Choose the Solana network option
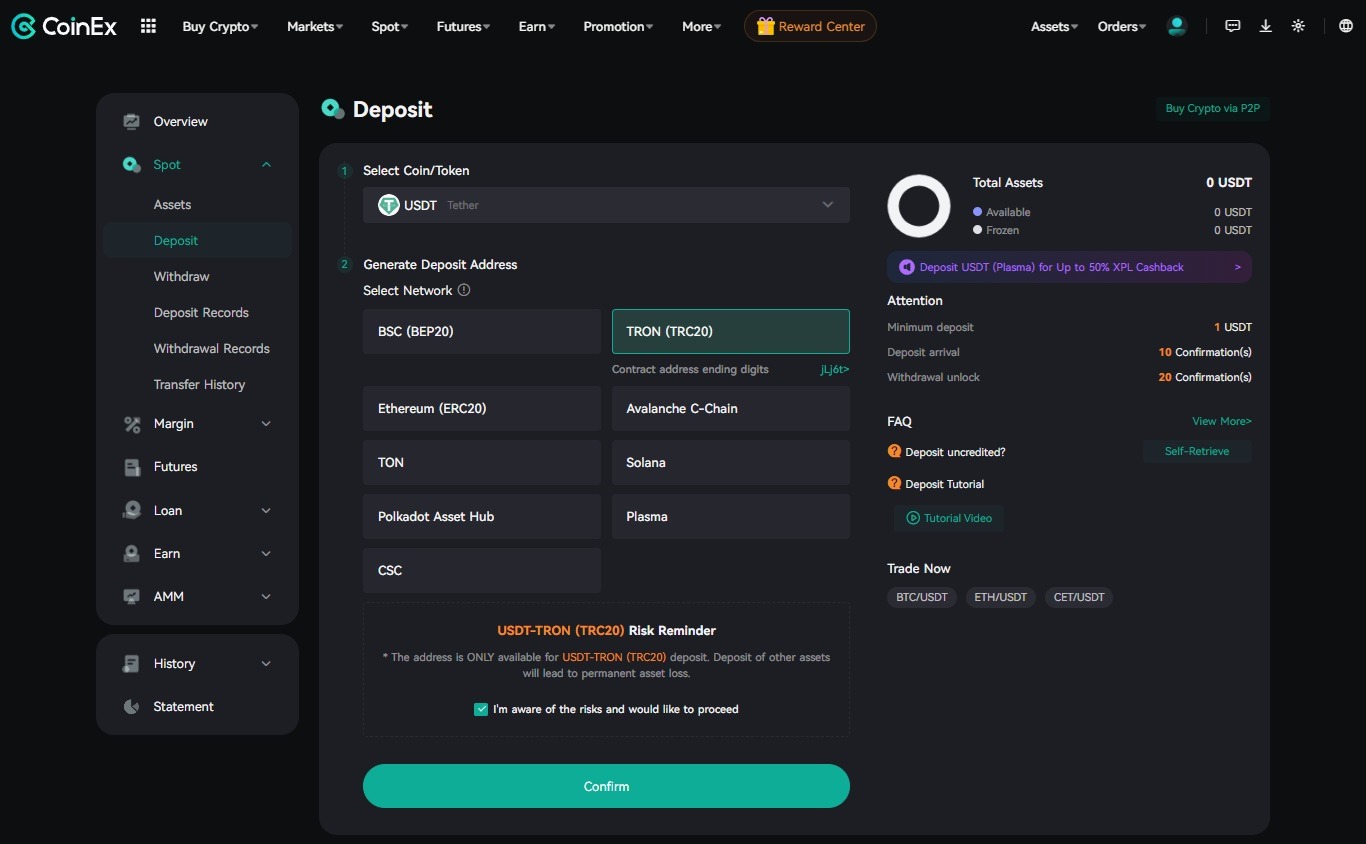This screenshot has height=844, width=1366. 730,463
